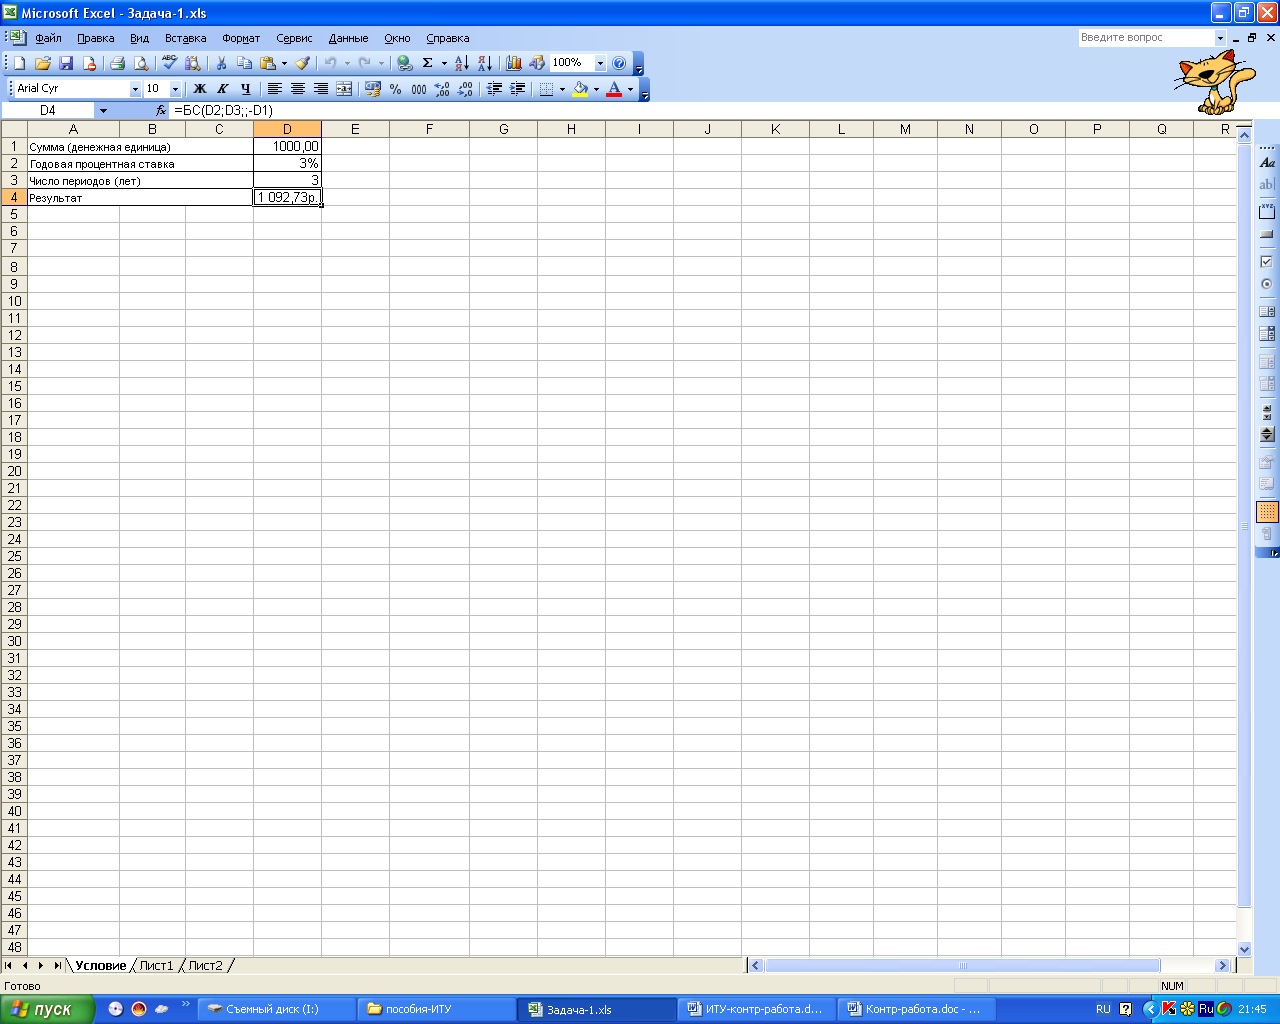Apply the yellow fill color bucket
This screenshot has height=1024, width=1280.
coord(580,89)
